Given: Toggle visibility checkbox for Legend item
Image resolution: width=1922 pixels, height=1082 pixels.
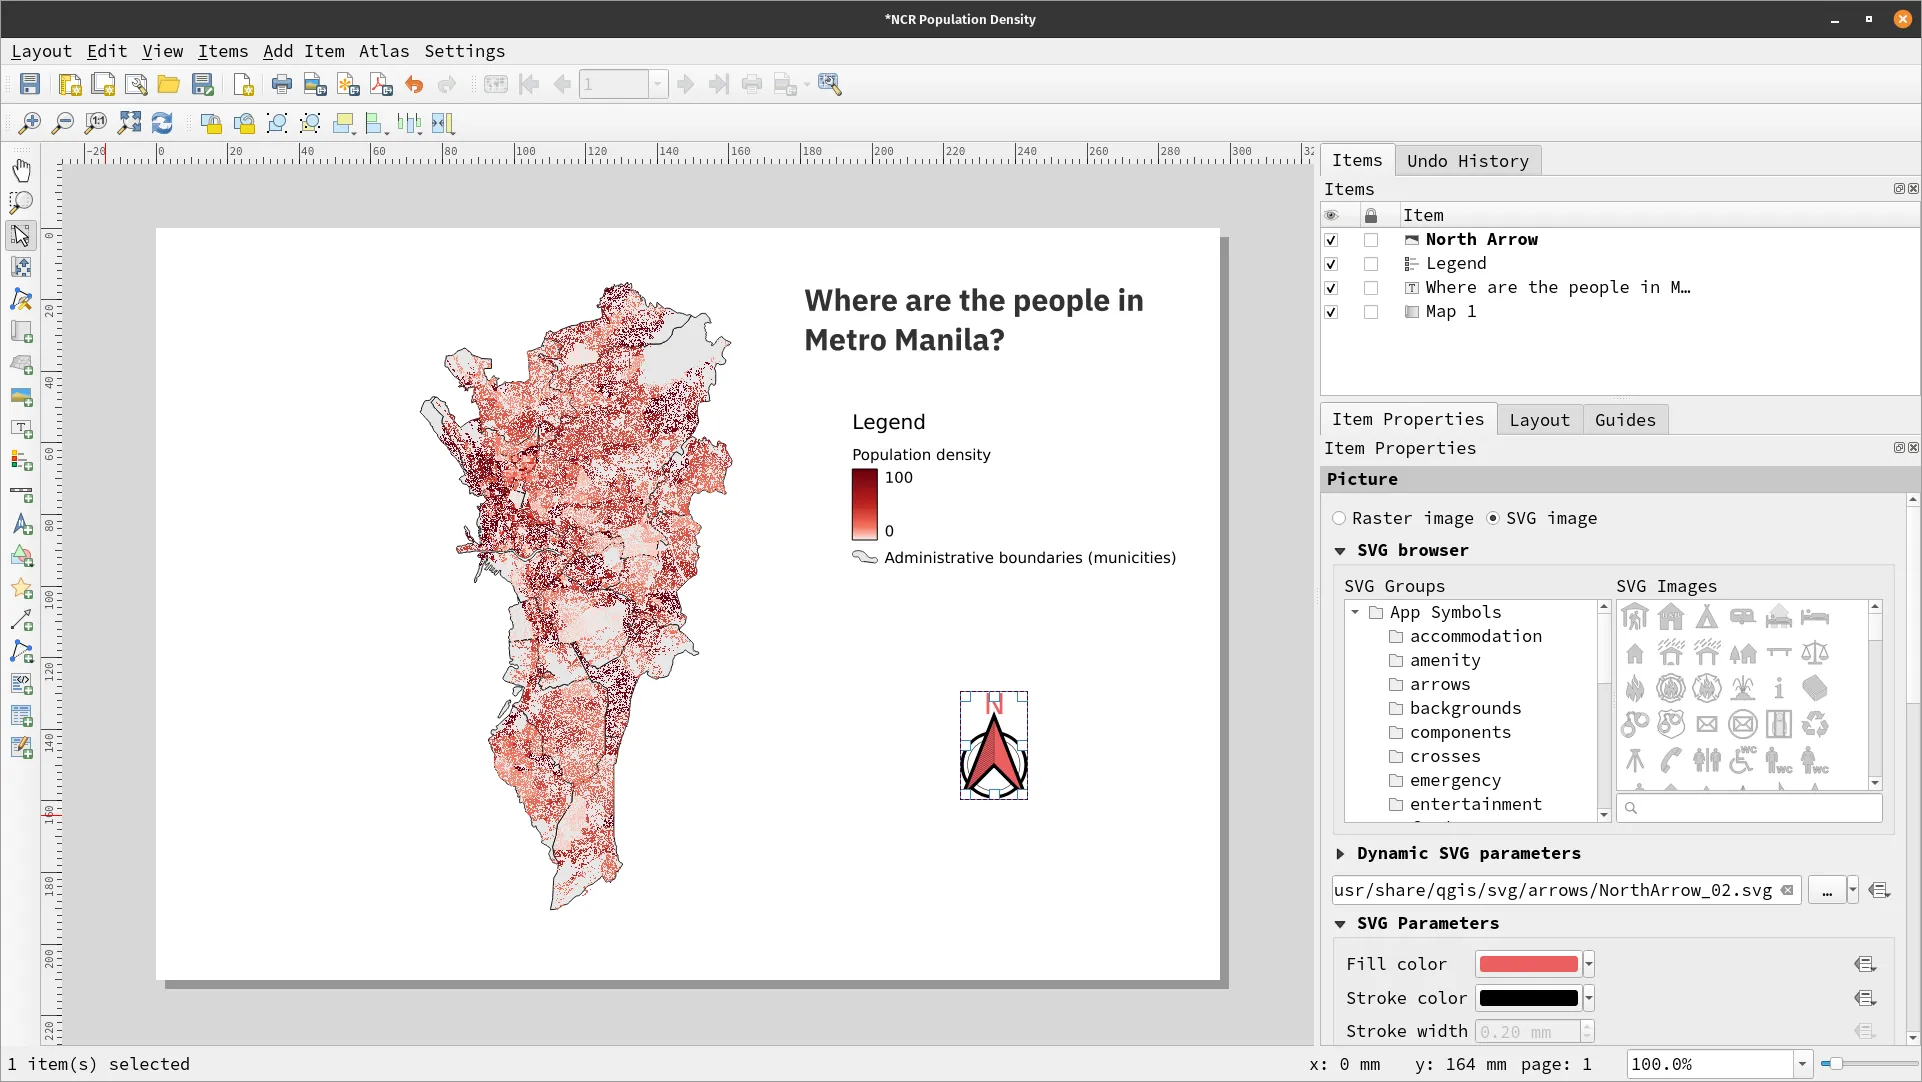Looking at the screenshot, I should coord(1331,264).
